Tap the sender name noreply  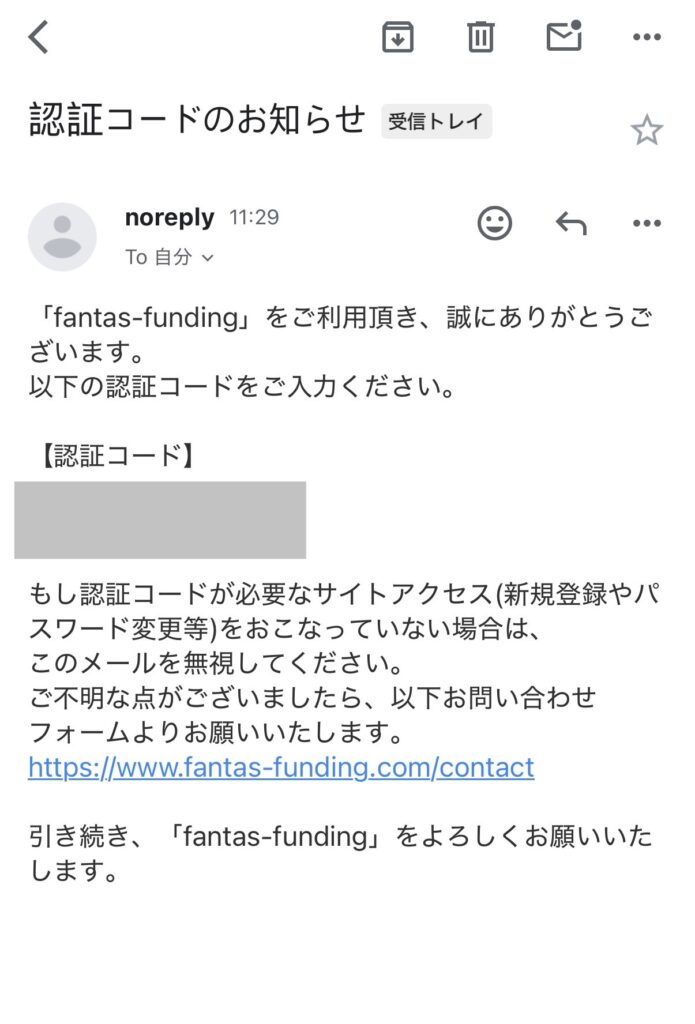(169, 217)
